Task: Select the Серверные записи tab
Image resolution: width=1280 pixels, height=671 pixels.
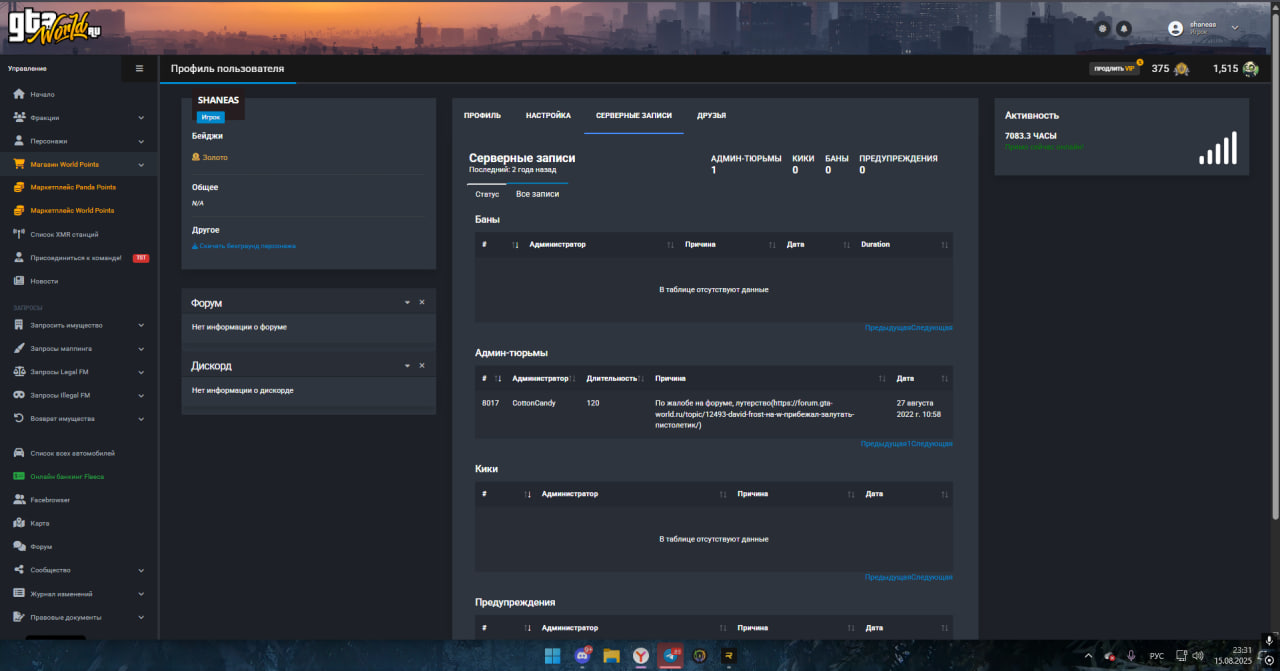Action: 634,115
